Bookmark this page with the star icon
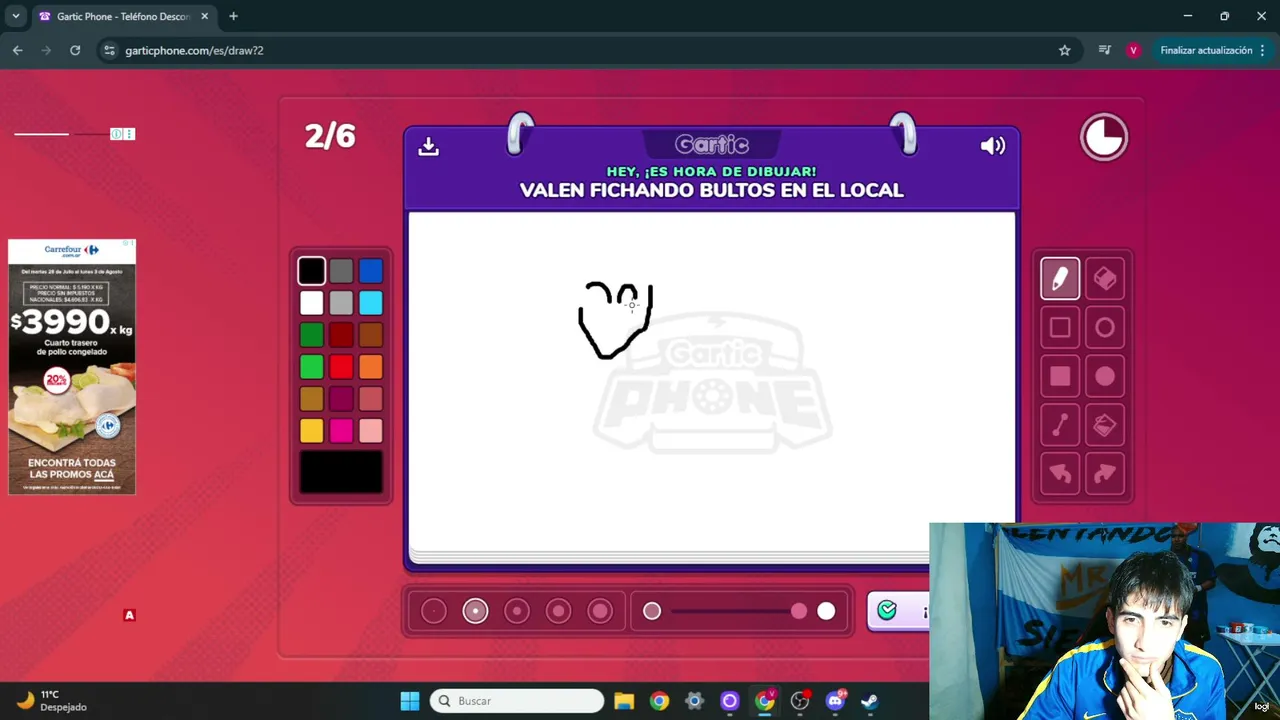 click(x=1065, y=50)
